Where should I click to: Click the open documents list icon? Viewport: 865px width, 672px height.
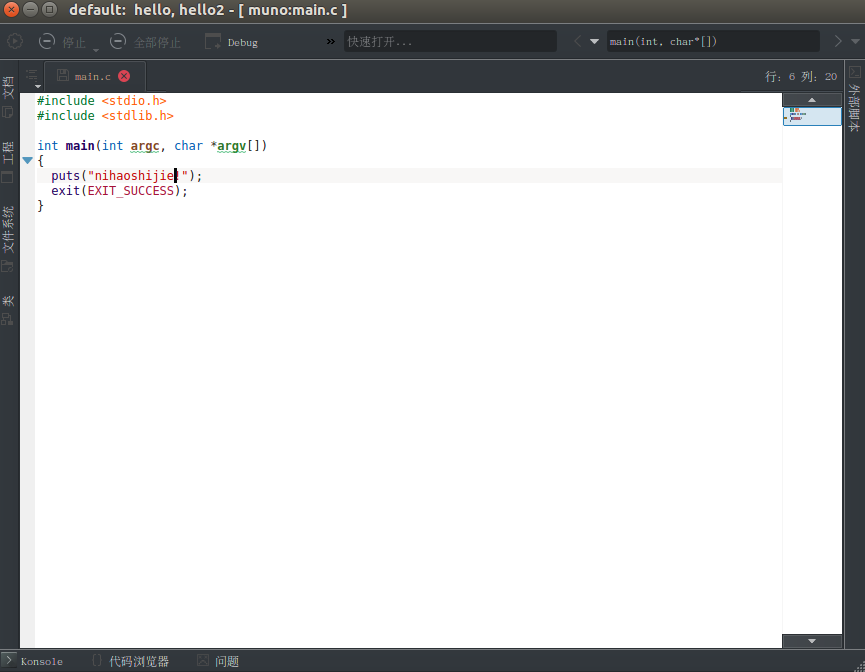[33, 77]
